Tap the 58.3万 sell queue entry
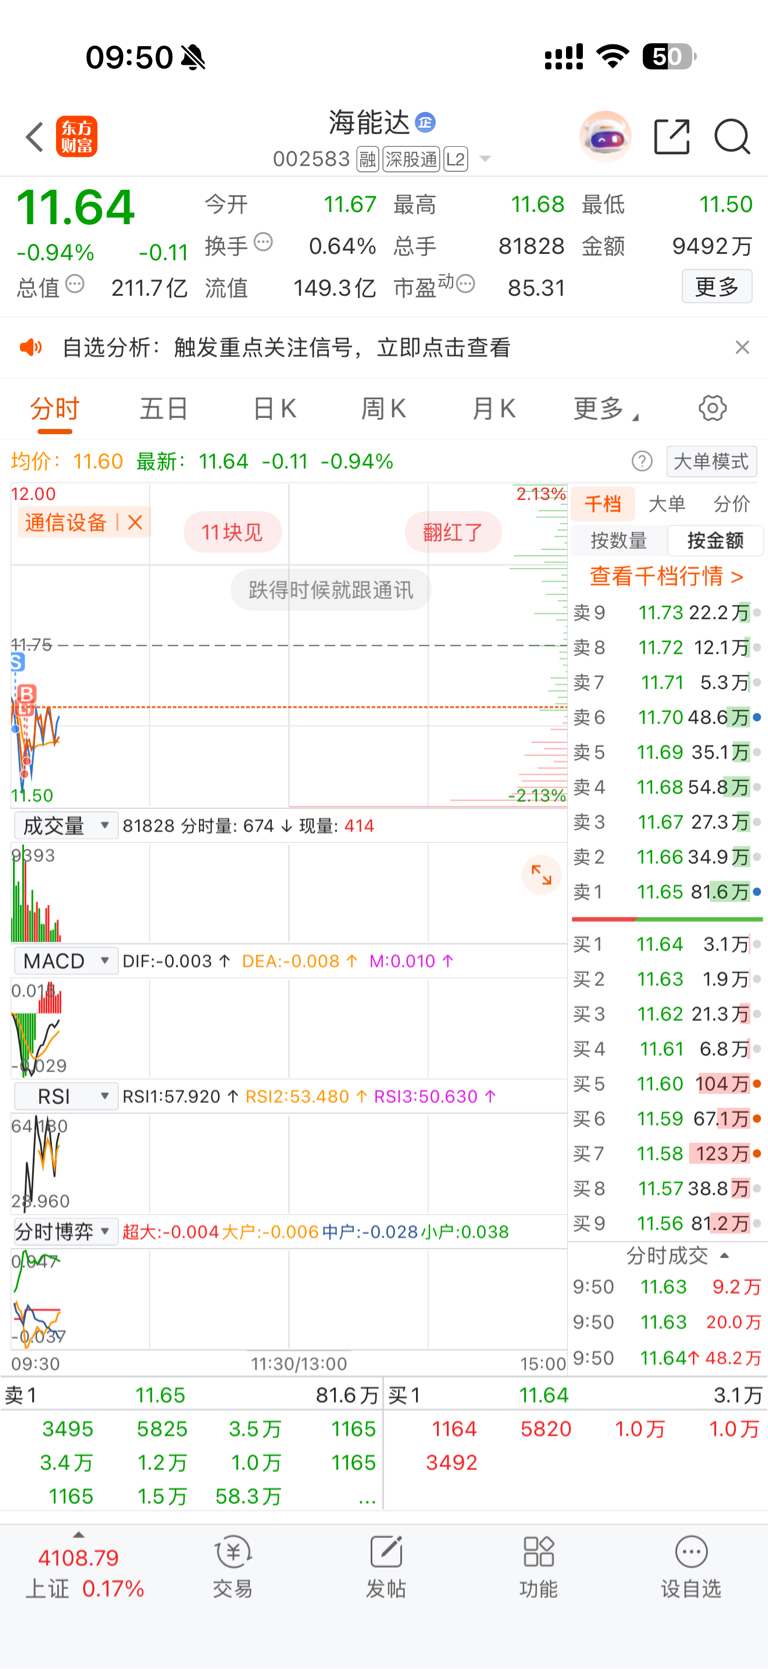Screen dimensions: 768x1669 [248, 1496]
